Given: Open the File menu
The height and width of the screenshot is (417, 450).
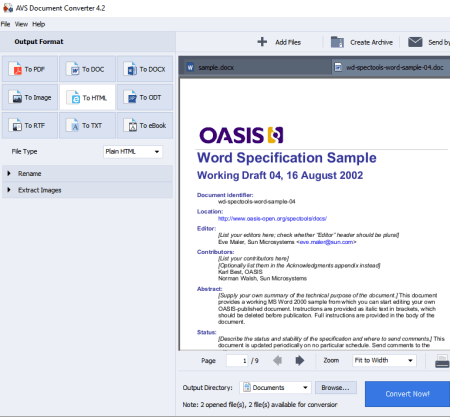Looking at the screenshot, I should (x=5, y=24).
